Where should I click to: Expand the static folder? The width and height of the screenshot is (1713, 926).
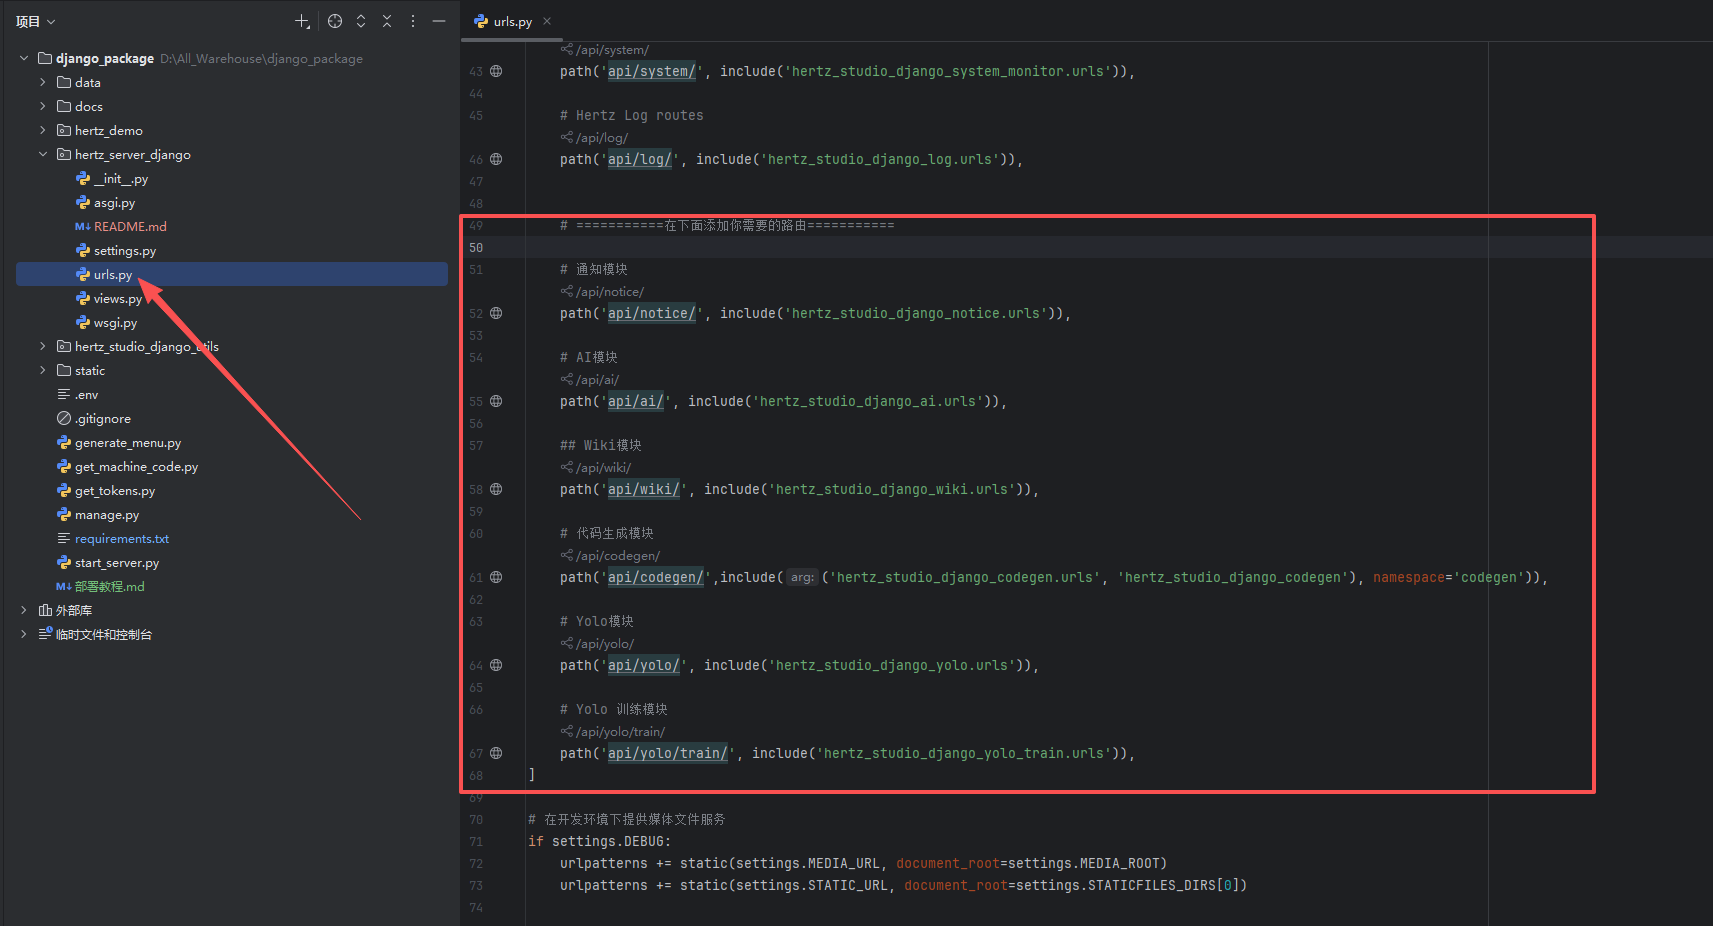43,370
